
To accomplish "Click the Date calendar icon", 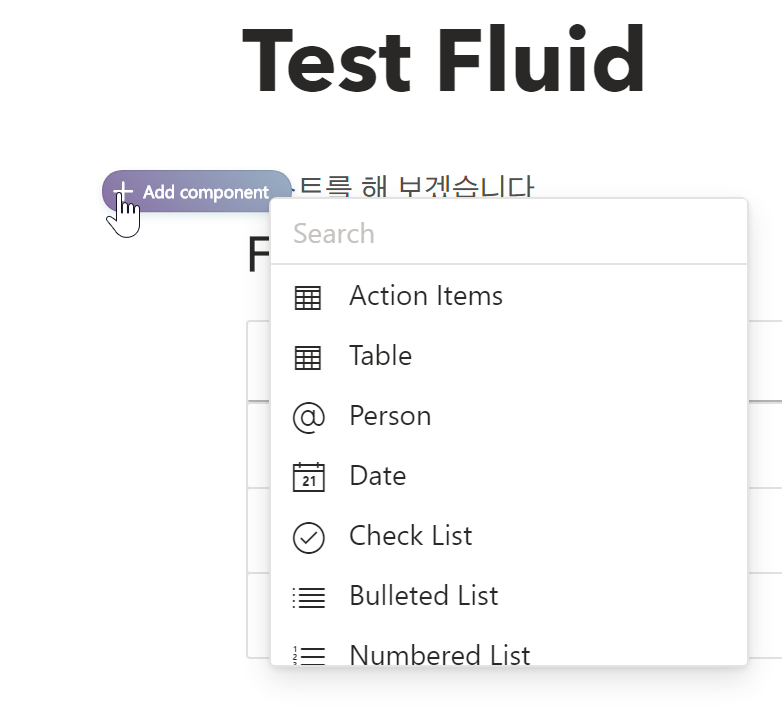I will [308, 477].
